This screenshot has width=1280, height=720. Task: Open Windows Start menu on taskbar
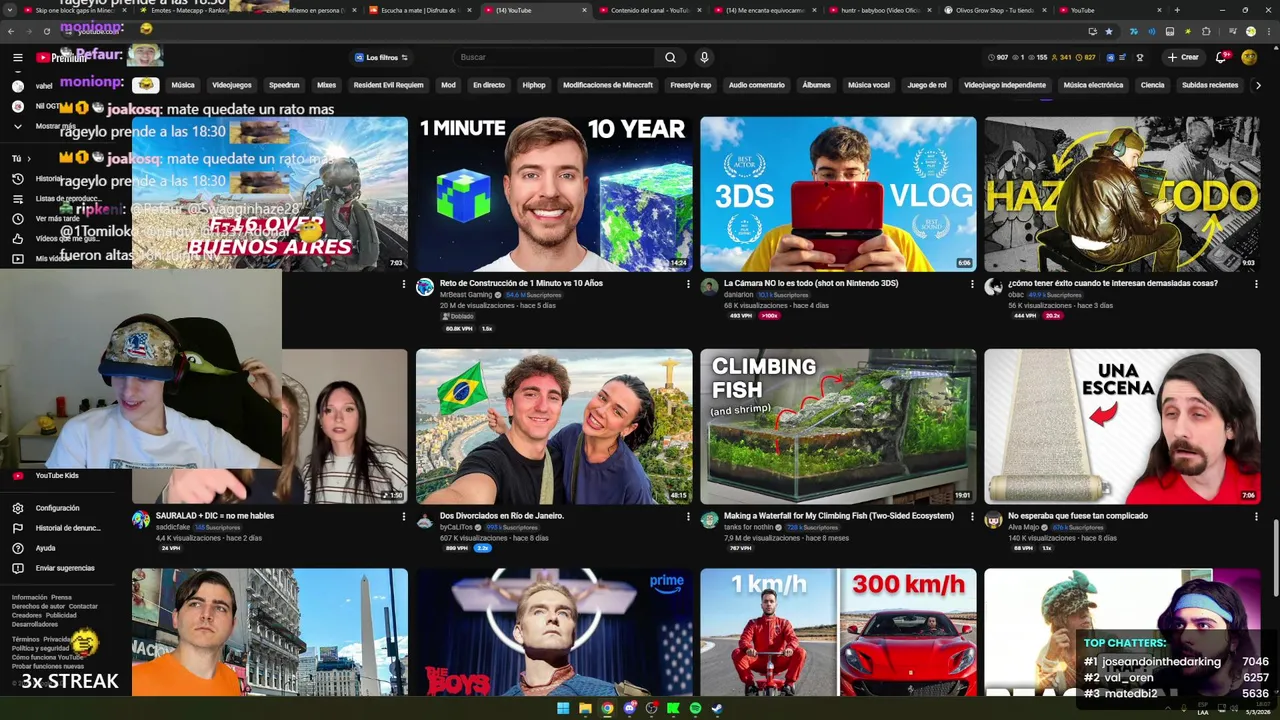coord(563,709)
